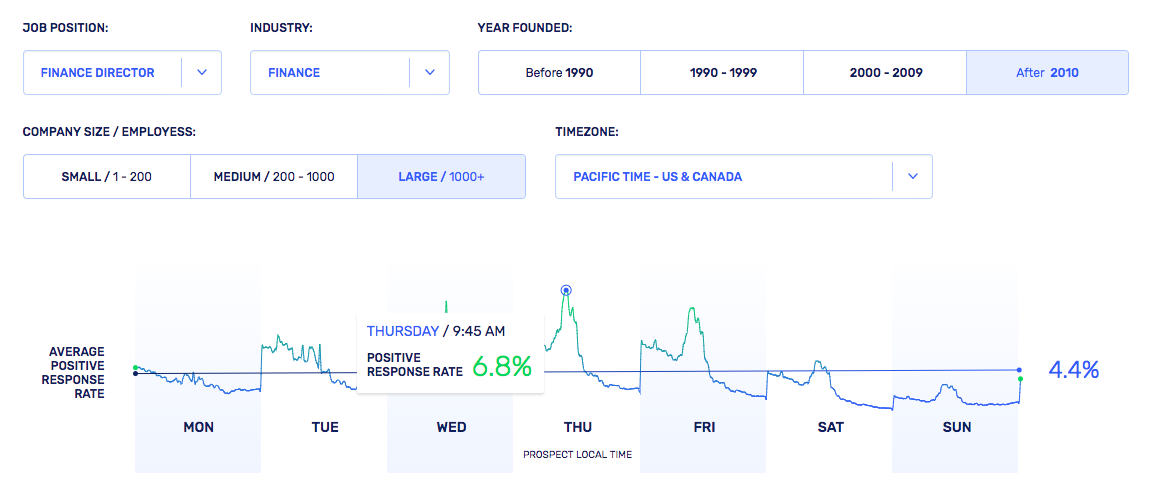Open the Job Position dropdown chevron
This screenshot has width=1154, height=494.
(x=201, y=73)
